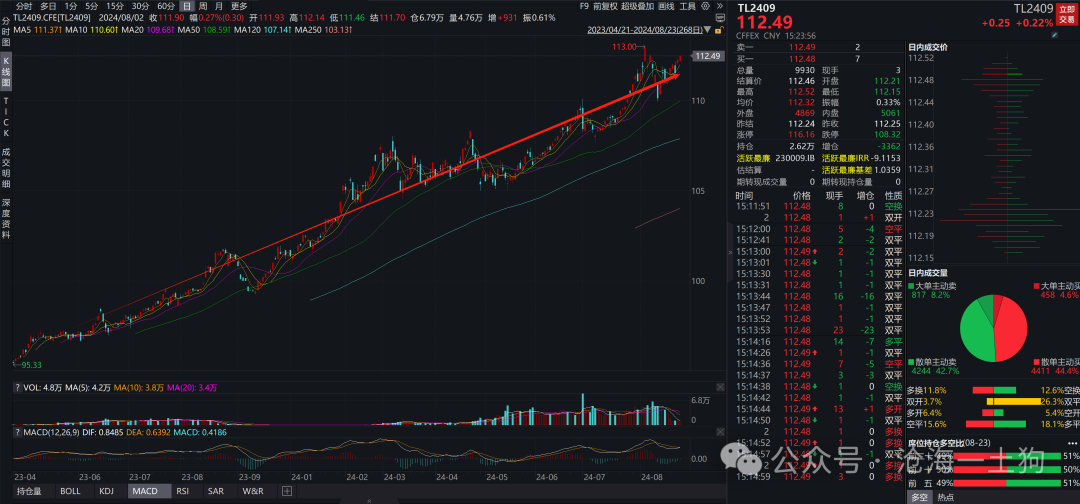
Task: Select the 月 monthly timeframe
Action: tap(218, 6)
